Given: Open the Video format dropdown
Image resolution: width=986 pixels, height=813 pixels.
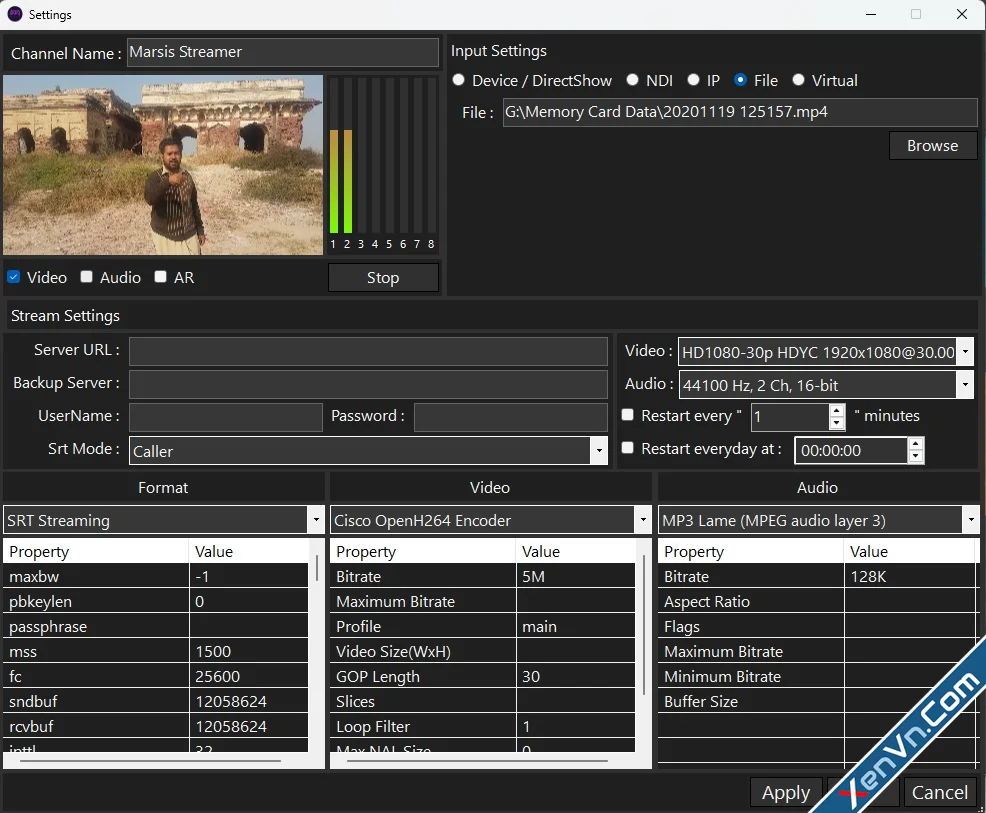Looking at the screenshot, I should click(965, 352).
